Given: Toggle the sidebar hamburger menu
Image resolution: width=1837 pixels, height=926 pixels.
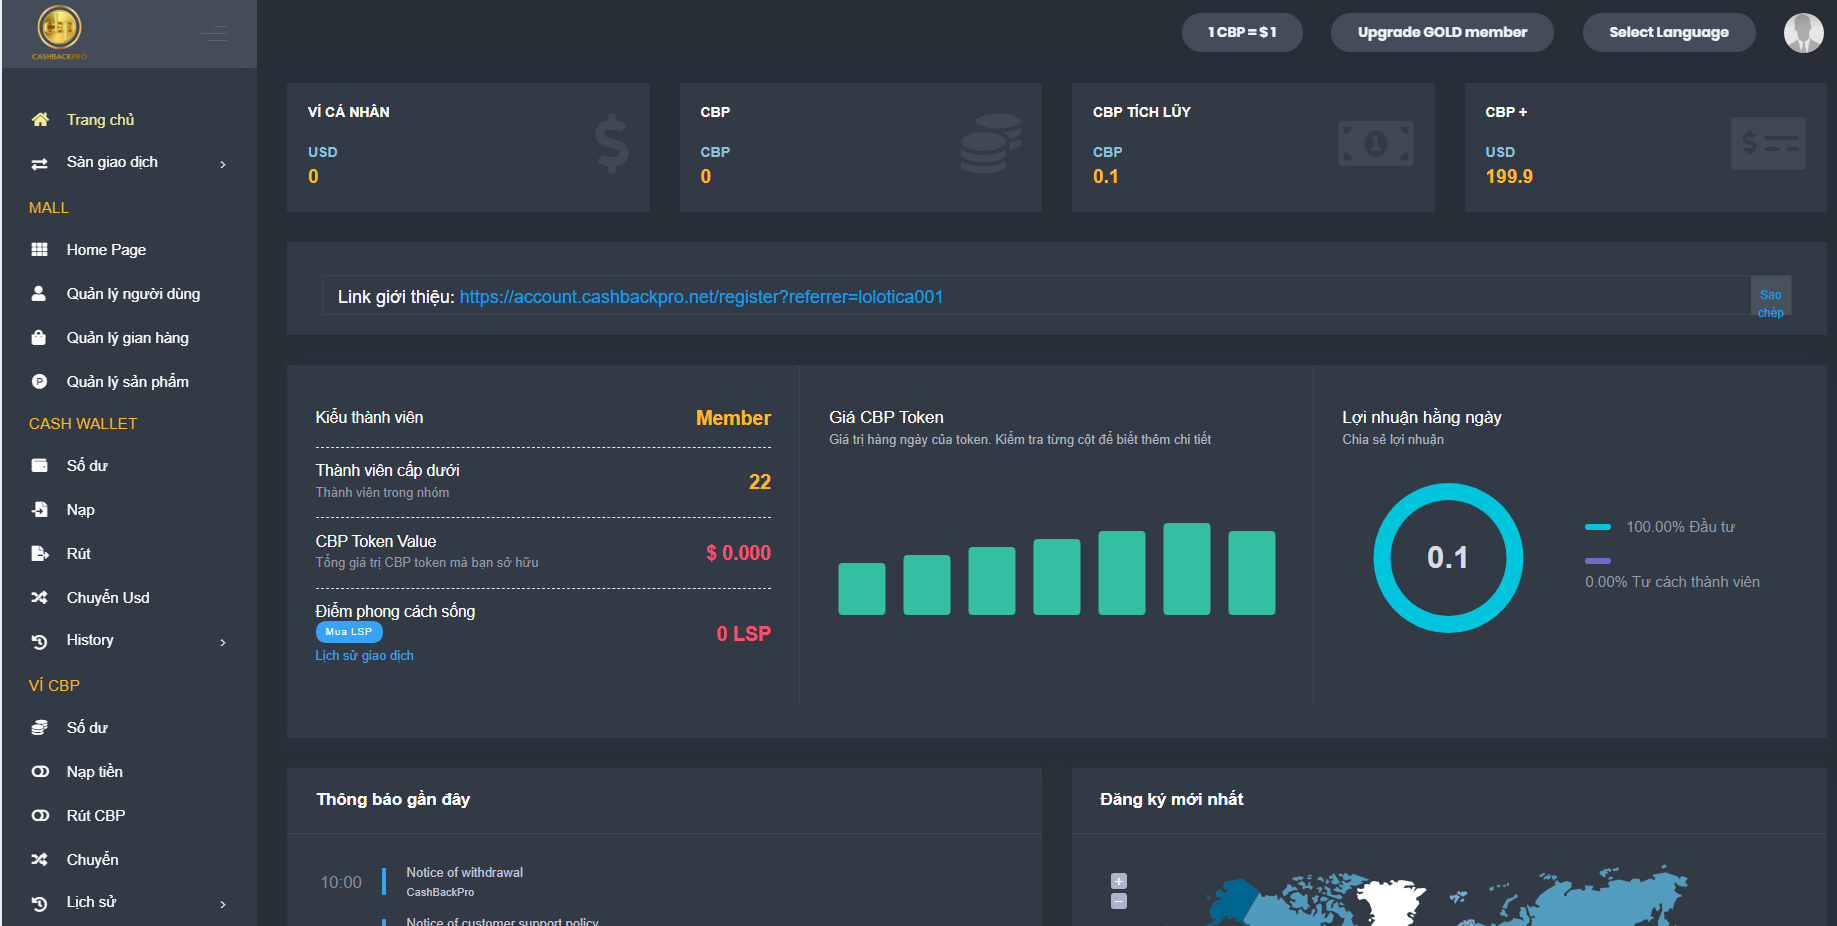Looking at the screenshot, I should 214,34.
